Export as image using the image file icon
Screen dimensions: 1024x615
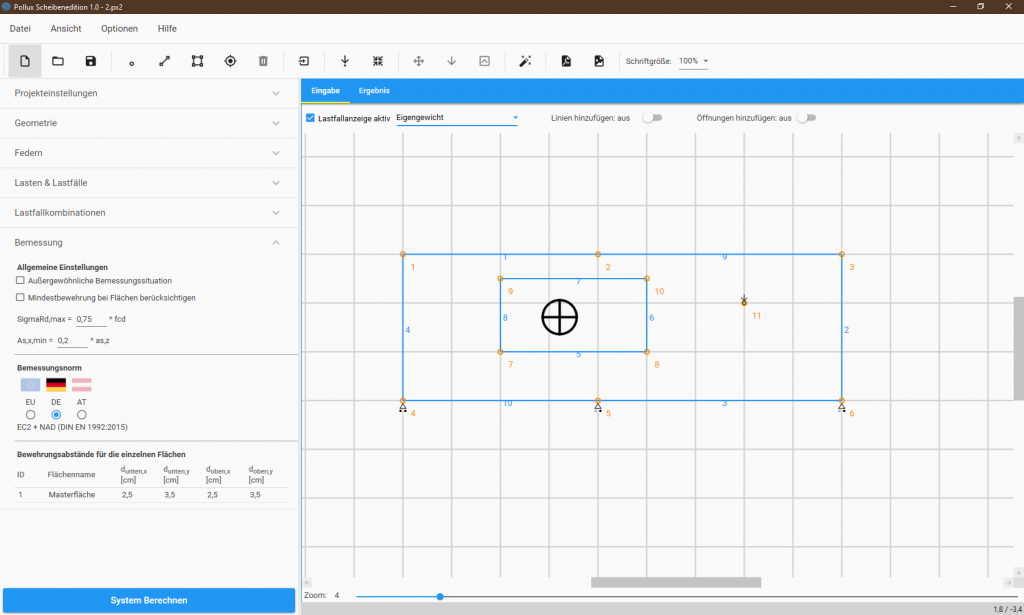coord(599,61)
